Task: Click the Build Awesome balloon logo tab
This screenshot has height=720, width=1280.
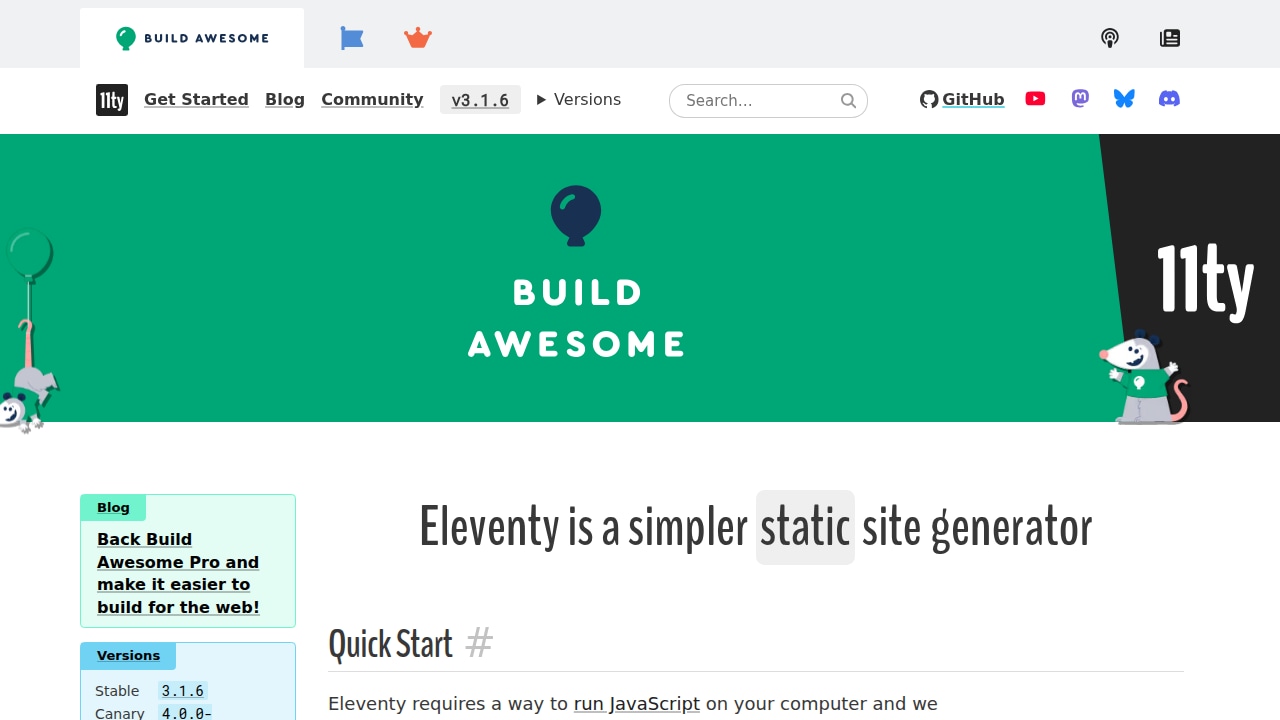Action: [x=192, y=38]
